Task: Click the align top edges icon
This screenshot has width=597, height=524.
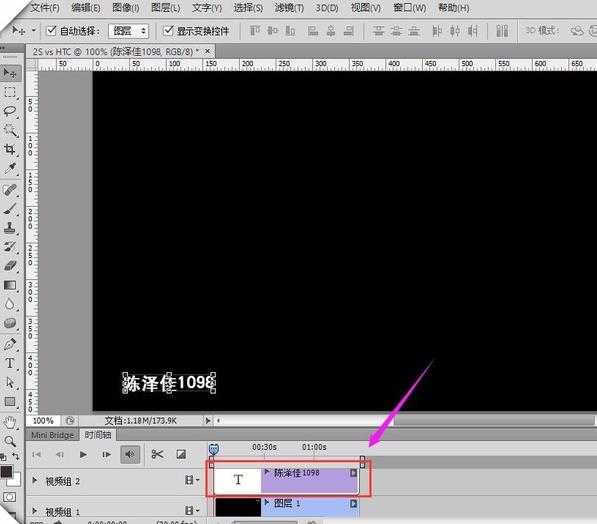Action: coord(255,30)
